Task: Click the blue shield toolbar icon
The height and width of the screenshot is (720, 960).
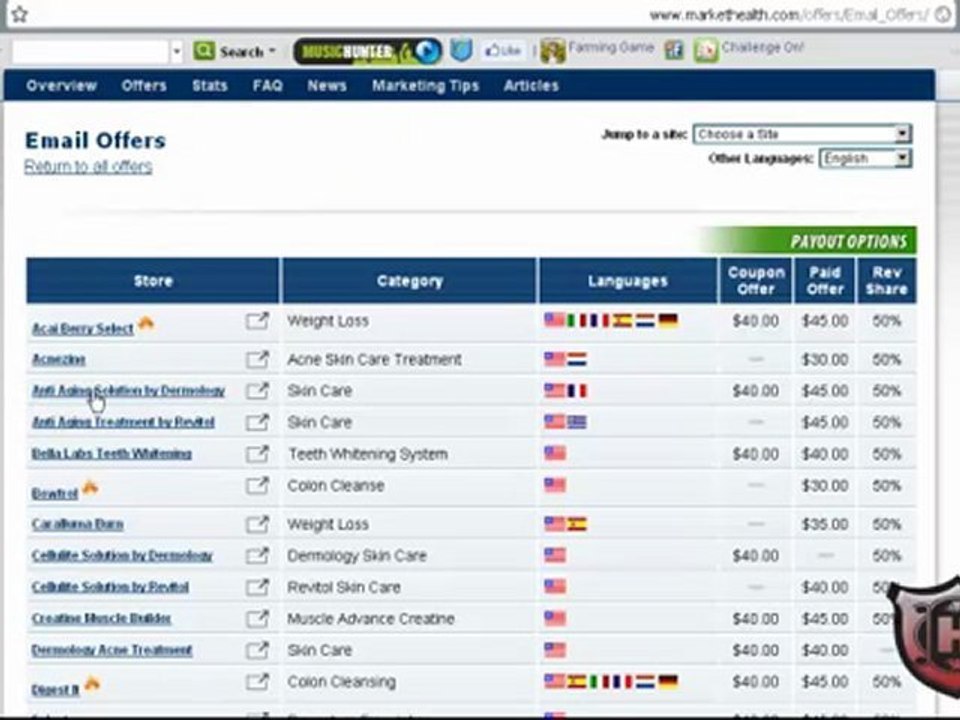Action: [x=460, y=50]
